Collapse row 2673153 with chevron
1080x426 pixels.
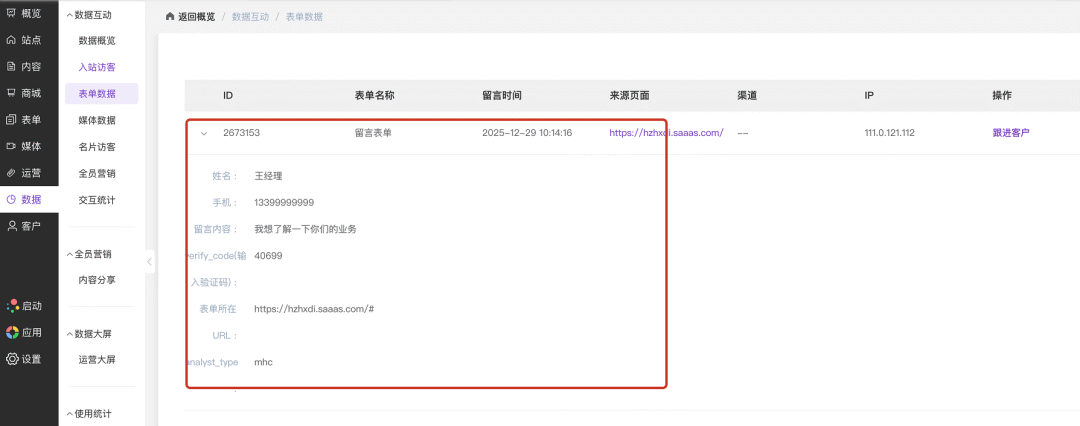[204, 133]
